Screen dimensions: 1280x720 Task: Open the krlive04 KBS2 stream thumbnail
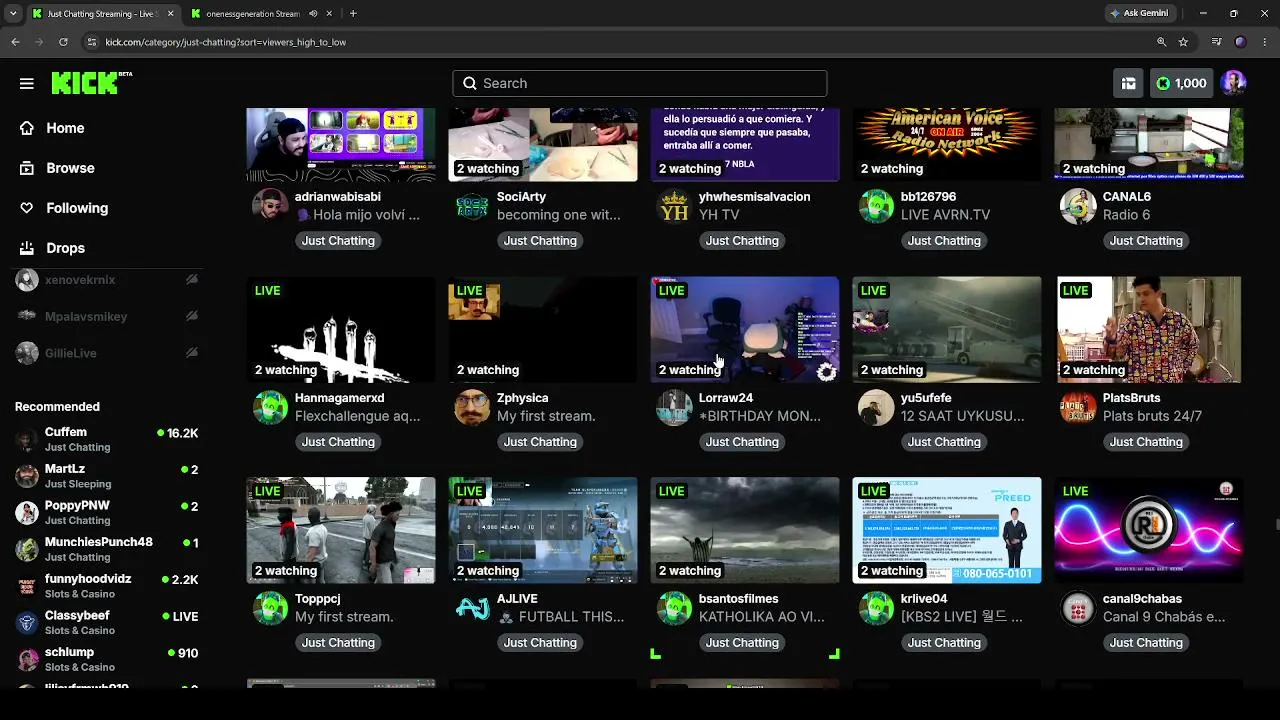(947, 530)
